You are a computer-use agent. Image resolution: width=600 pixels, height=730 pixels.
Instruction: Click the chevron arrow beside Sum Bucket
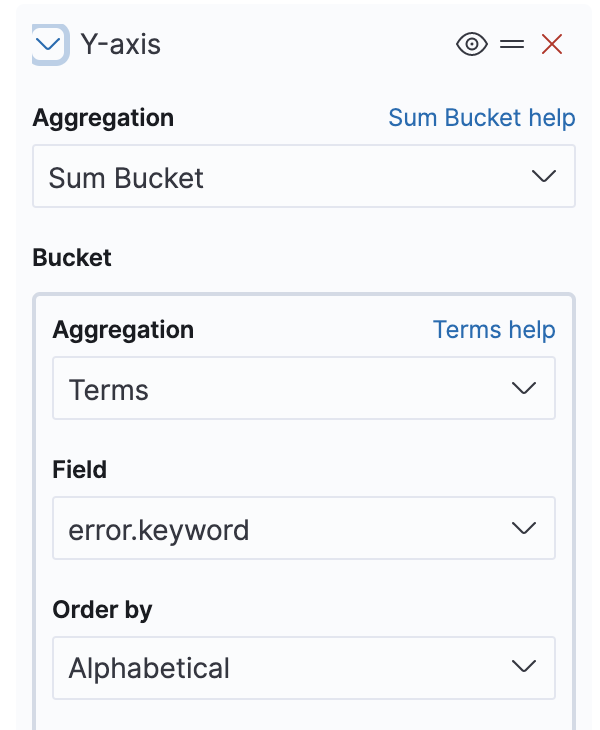tap(544, 176)
